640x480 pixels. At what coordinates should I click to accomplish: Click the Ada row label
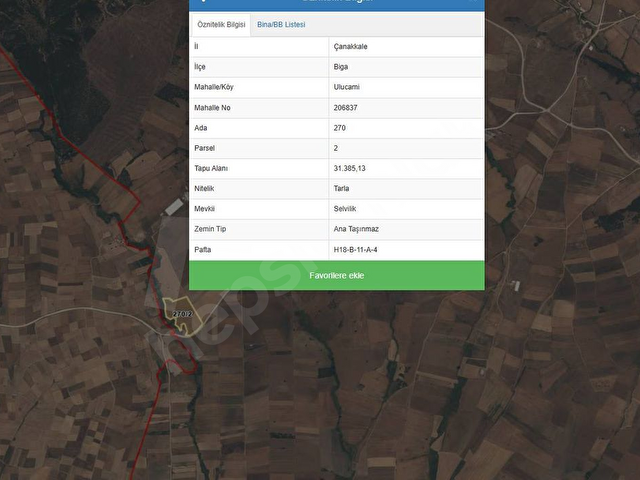coord(200,128)
